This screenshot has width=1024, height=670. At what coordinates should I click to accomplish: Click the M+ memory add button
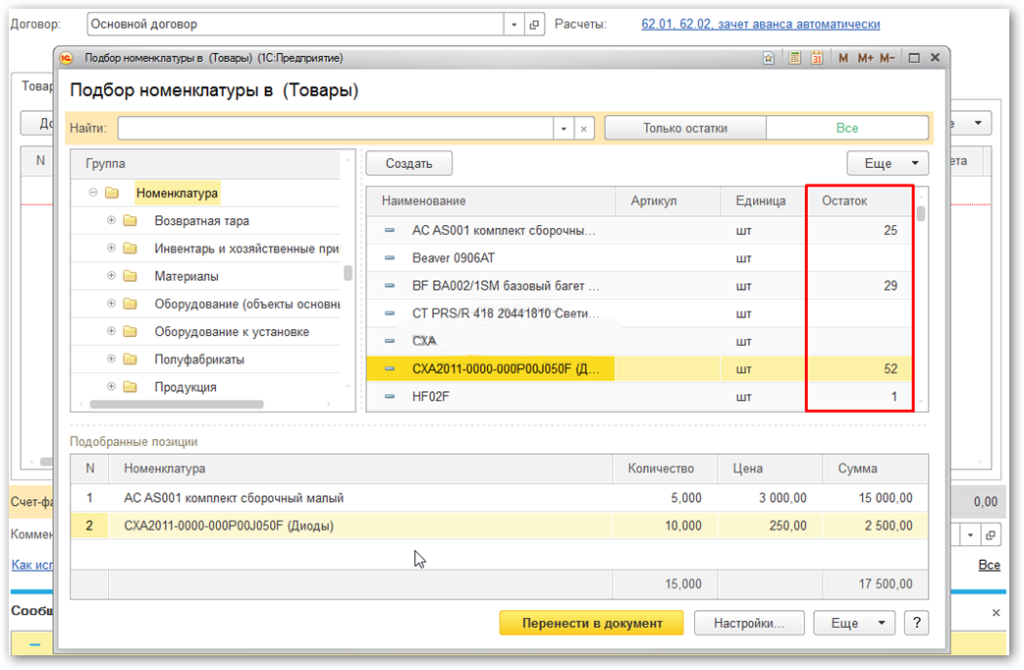pos(865,58)
